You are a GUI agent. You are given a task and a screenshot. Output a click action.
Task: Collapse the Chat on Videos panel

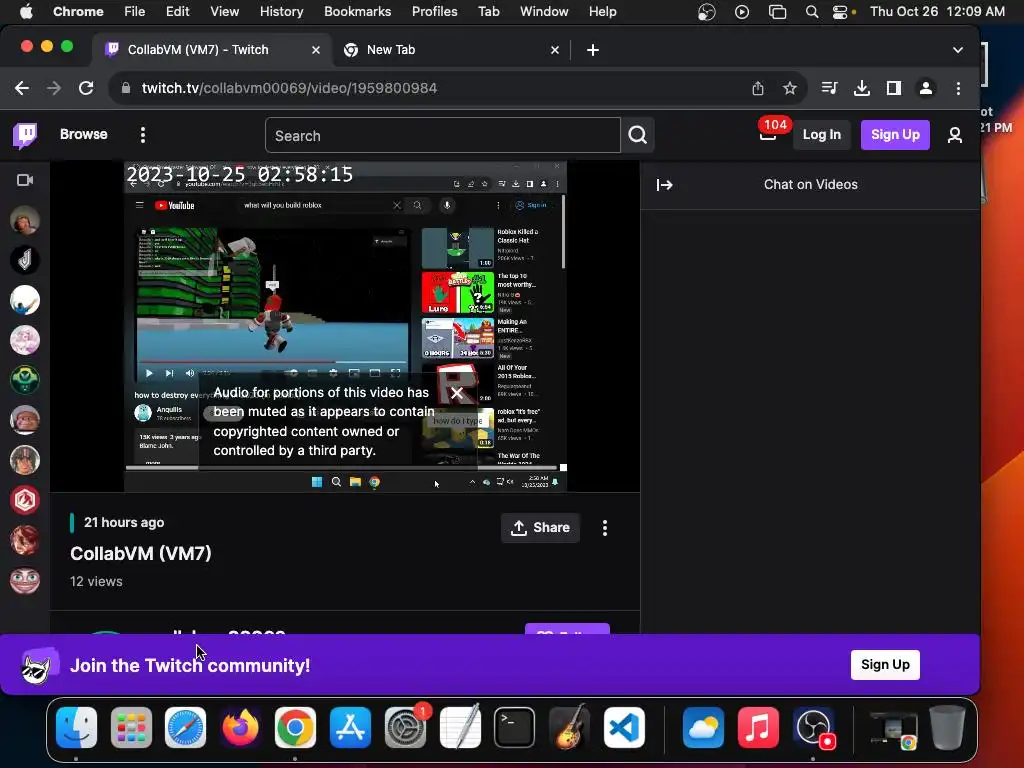point(664,185)
